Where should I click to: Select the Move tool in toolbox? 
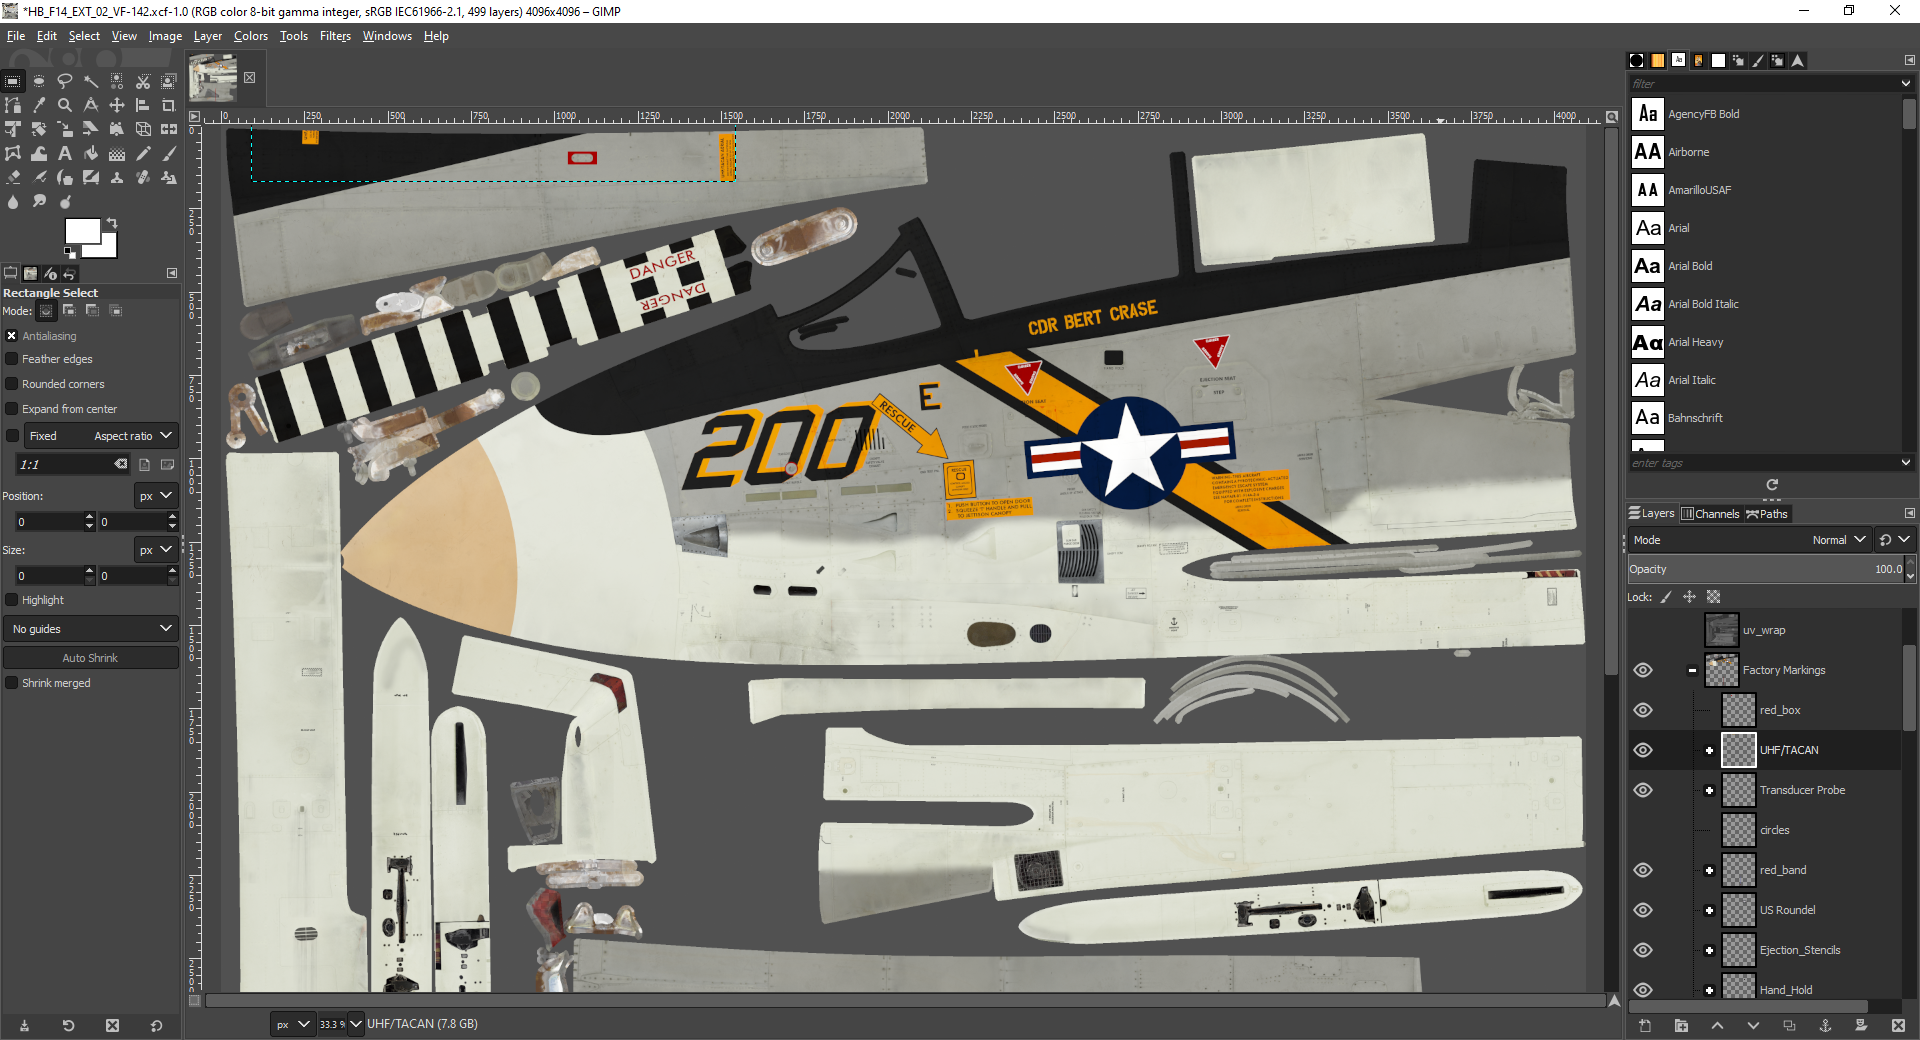[117, 105]
